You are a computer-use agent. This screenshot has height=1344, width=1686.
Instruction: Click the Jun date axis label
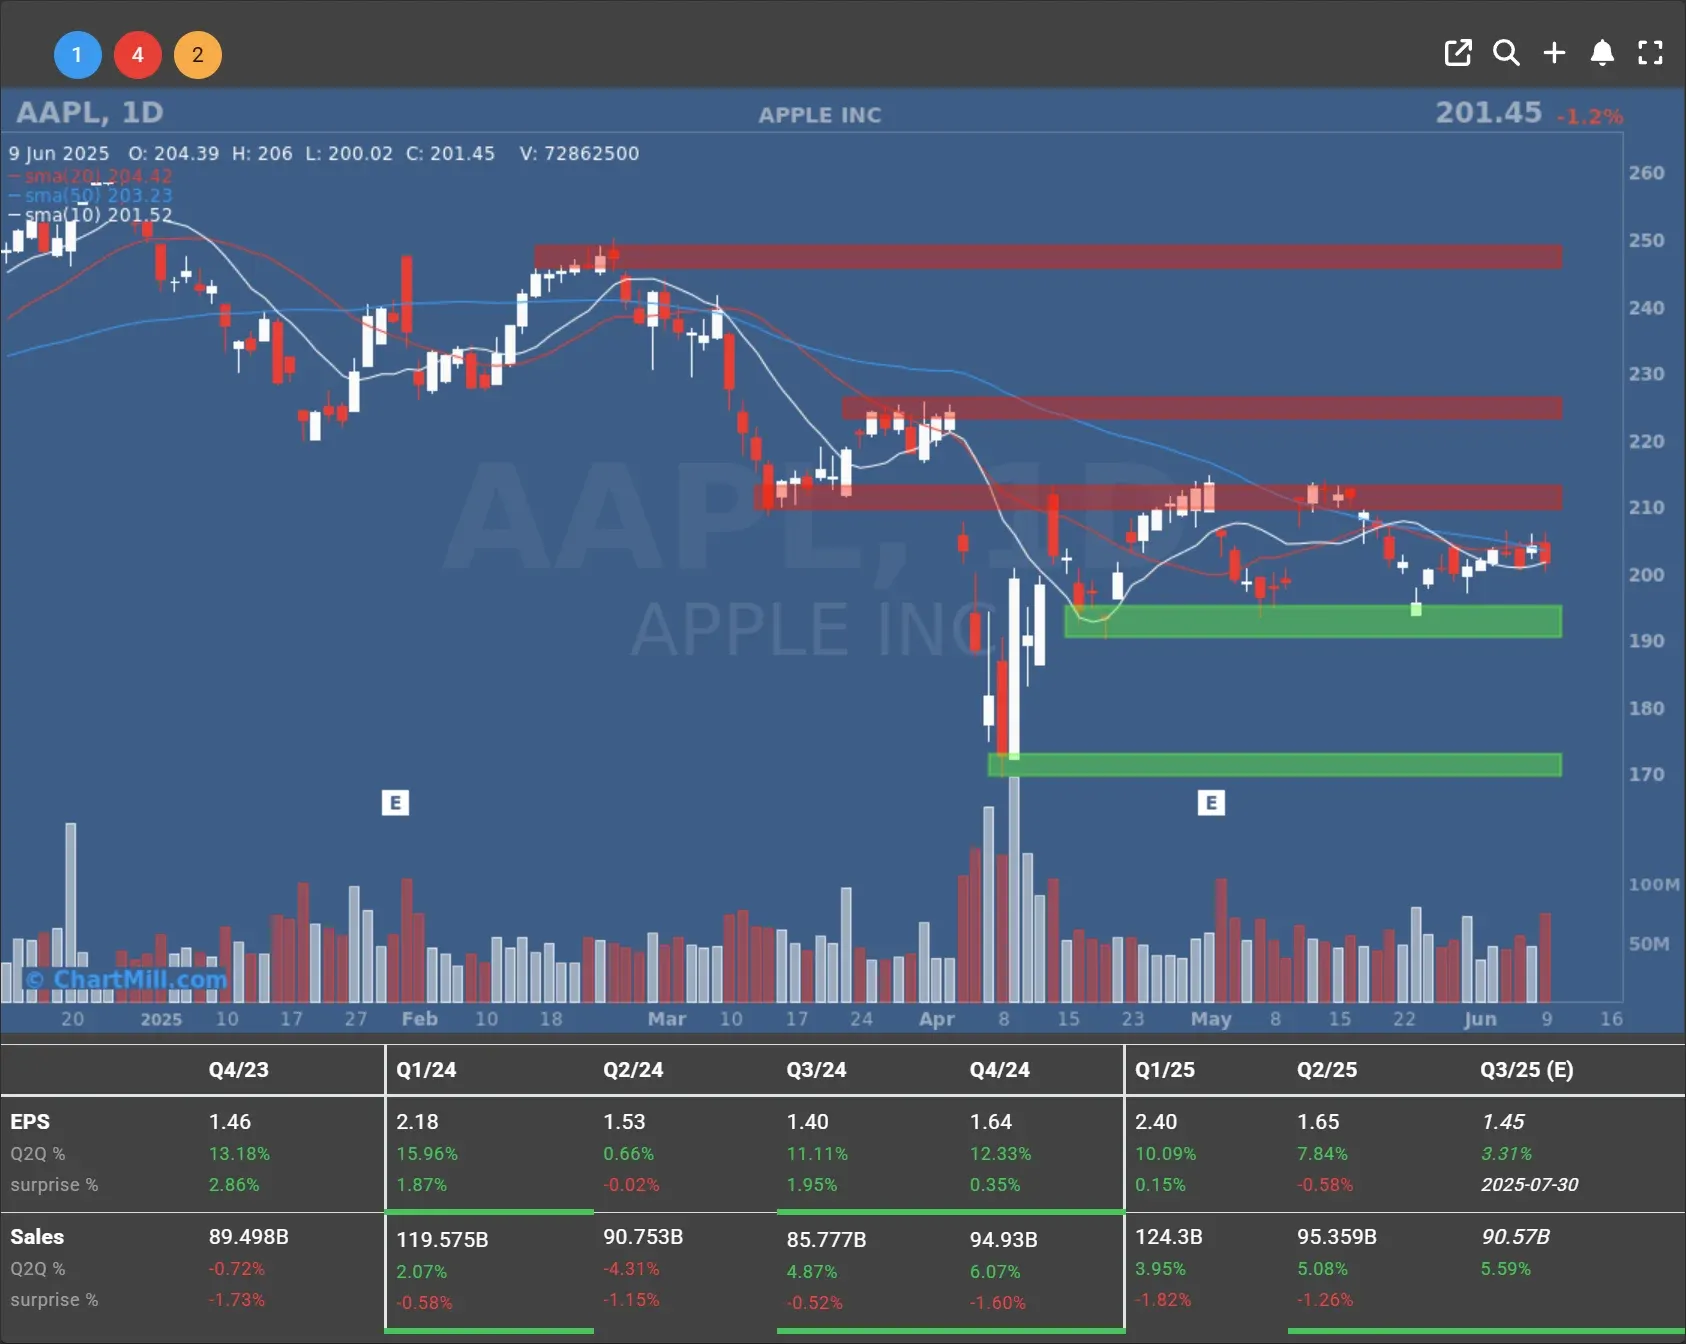(1480, 1019)
